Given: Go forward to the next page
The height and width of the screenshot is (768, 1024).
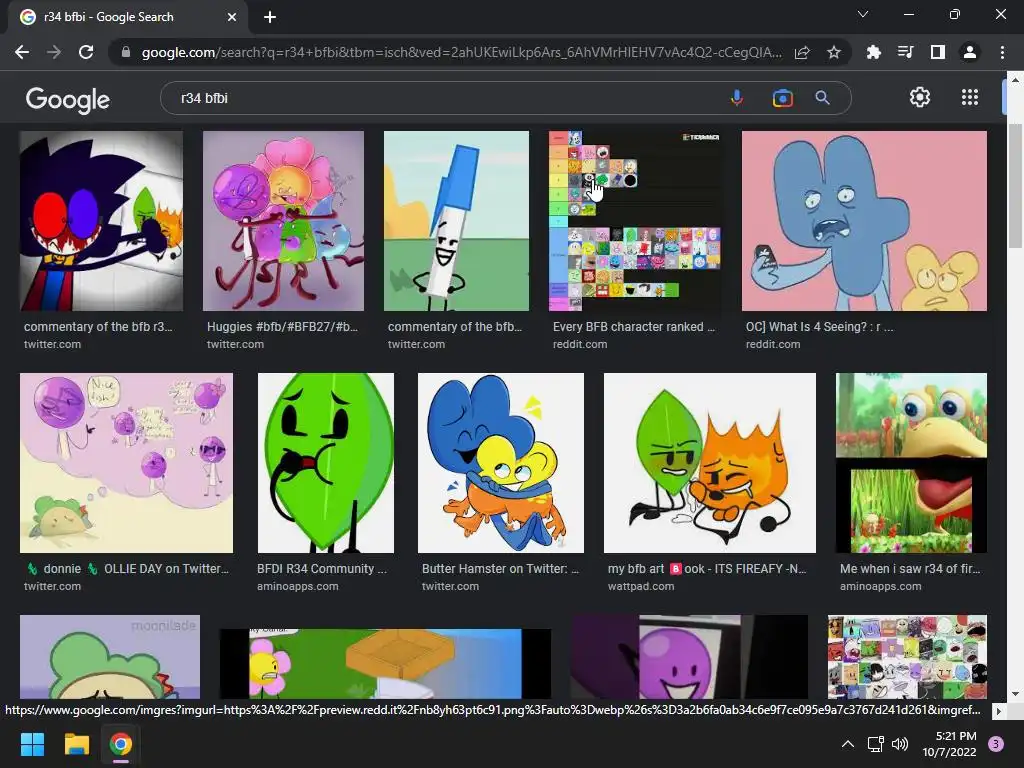Looking at the screenshot, I should point(54,52).
